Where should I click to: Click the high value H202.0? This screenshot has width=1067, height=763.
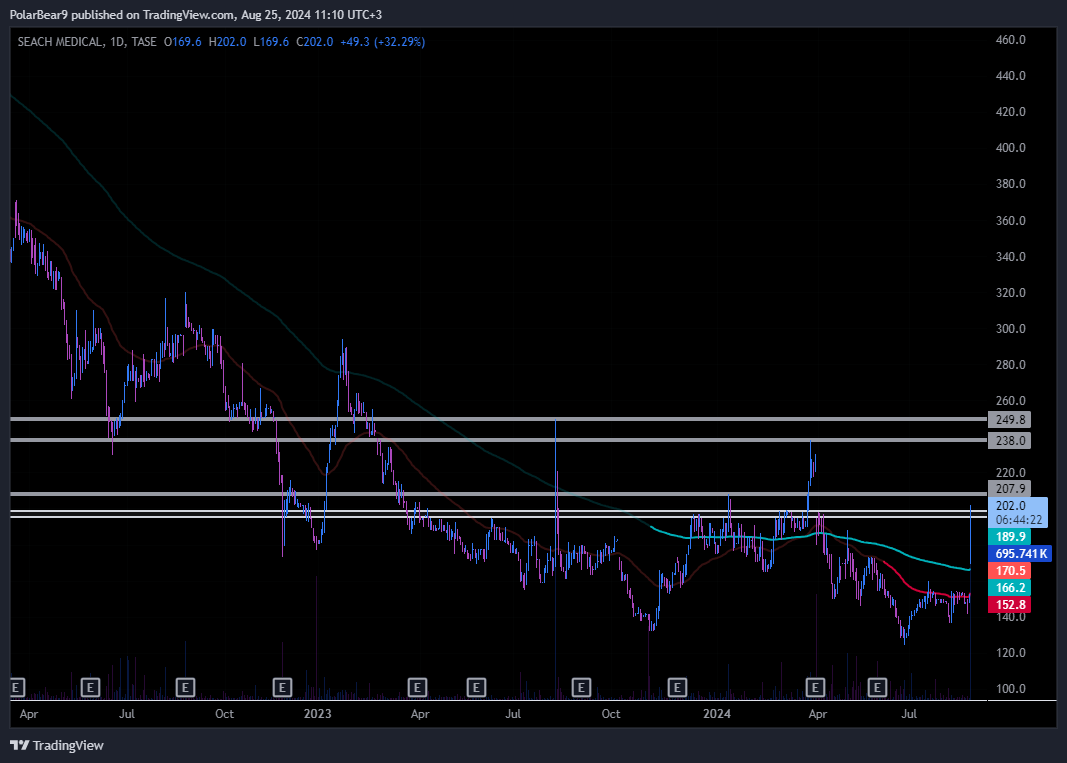[x=227, y=42]
